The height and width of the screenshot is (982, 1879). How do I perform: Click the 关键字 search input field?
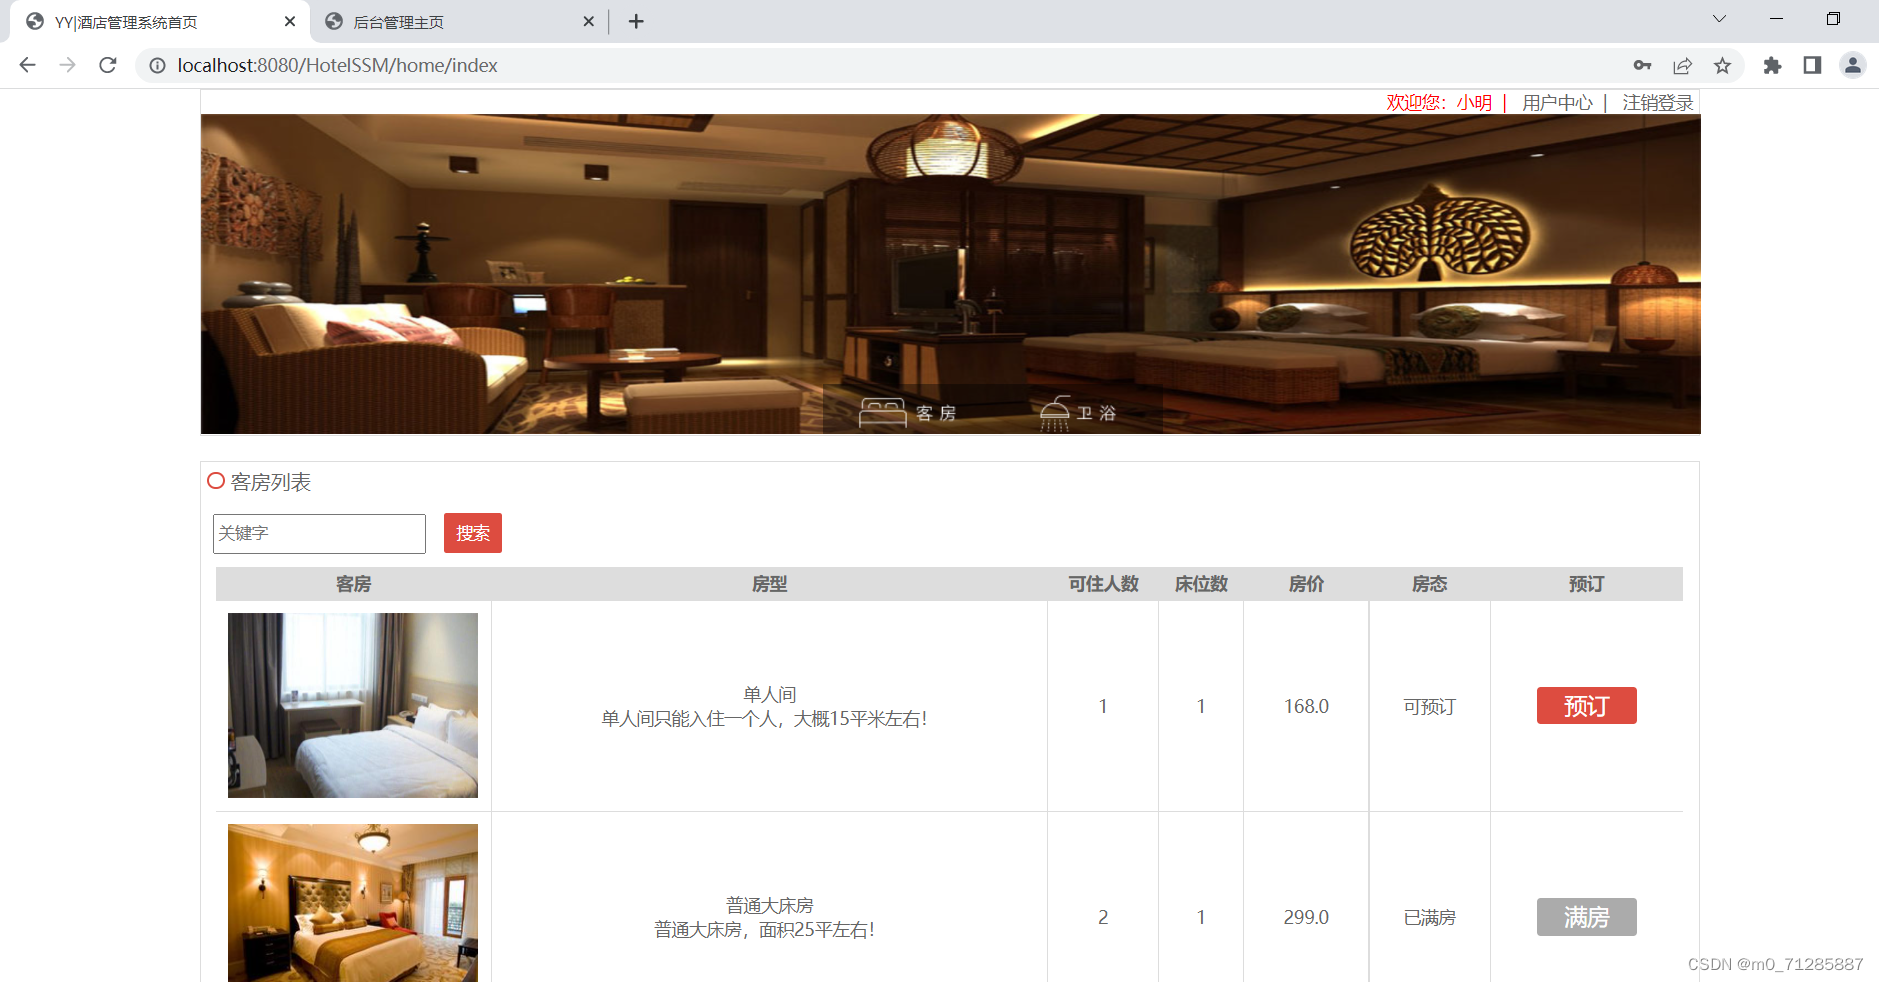[318, 533]
